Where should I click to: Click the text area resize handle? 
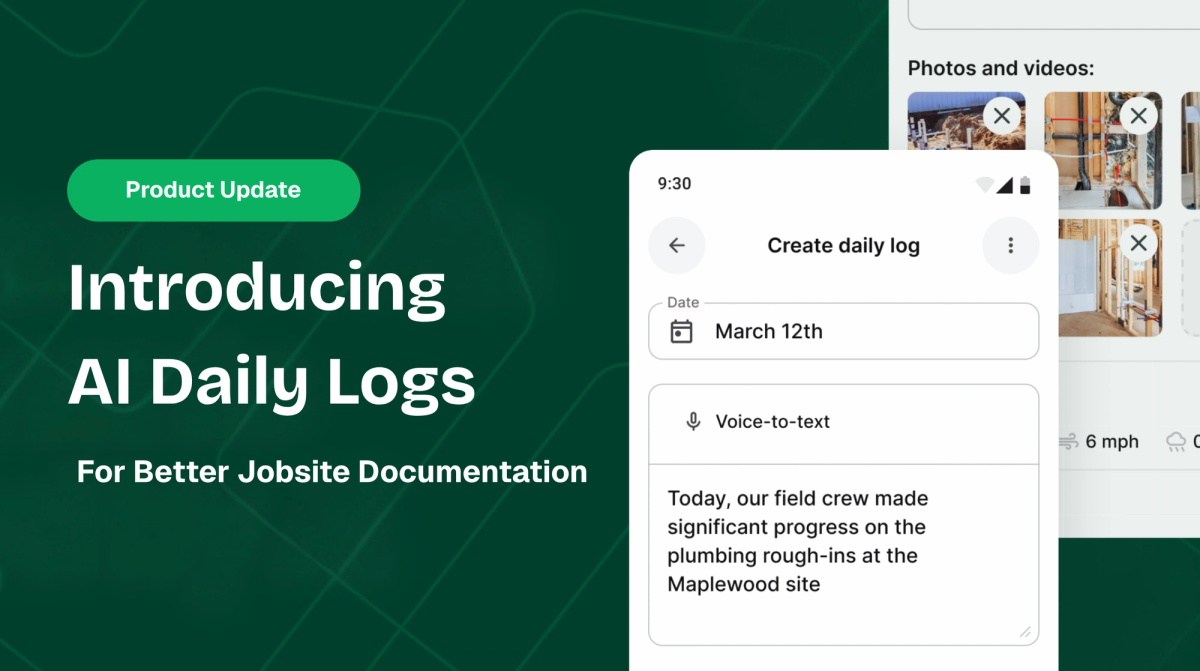(x=1026, y=631)
